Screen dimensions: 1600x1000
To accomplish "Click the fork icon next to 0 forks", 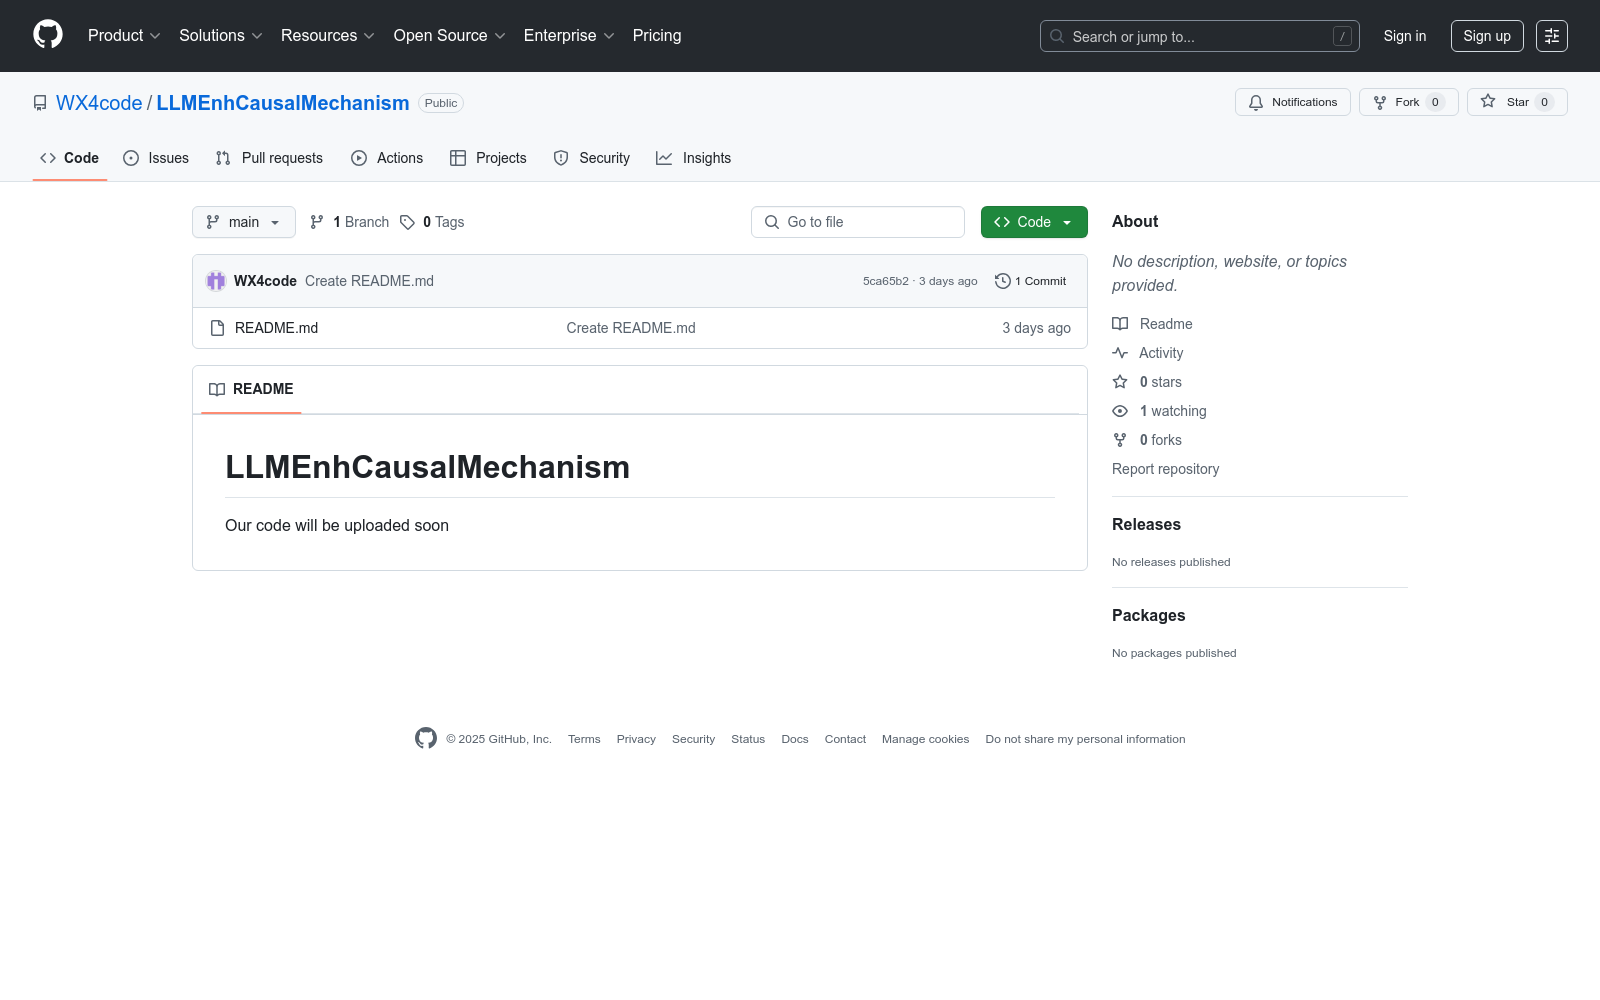I will click(1120, 440).
